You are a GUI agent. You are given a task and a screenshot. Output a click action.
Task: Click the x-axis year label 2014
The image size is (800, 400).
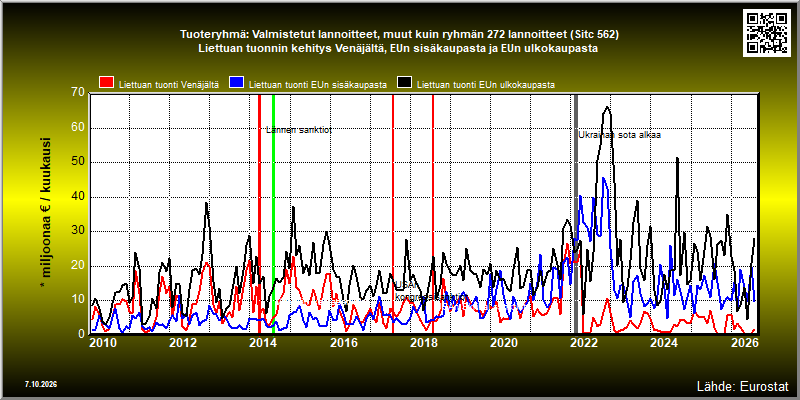coord(263,342)
